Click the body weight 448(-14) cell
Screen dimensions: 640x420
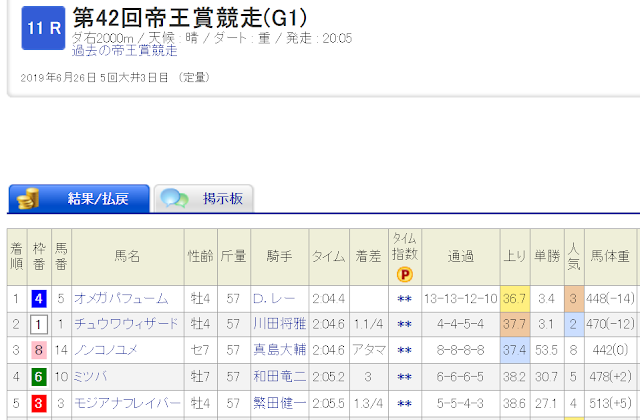pos(610,299)
